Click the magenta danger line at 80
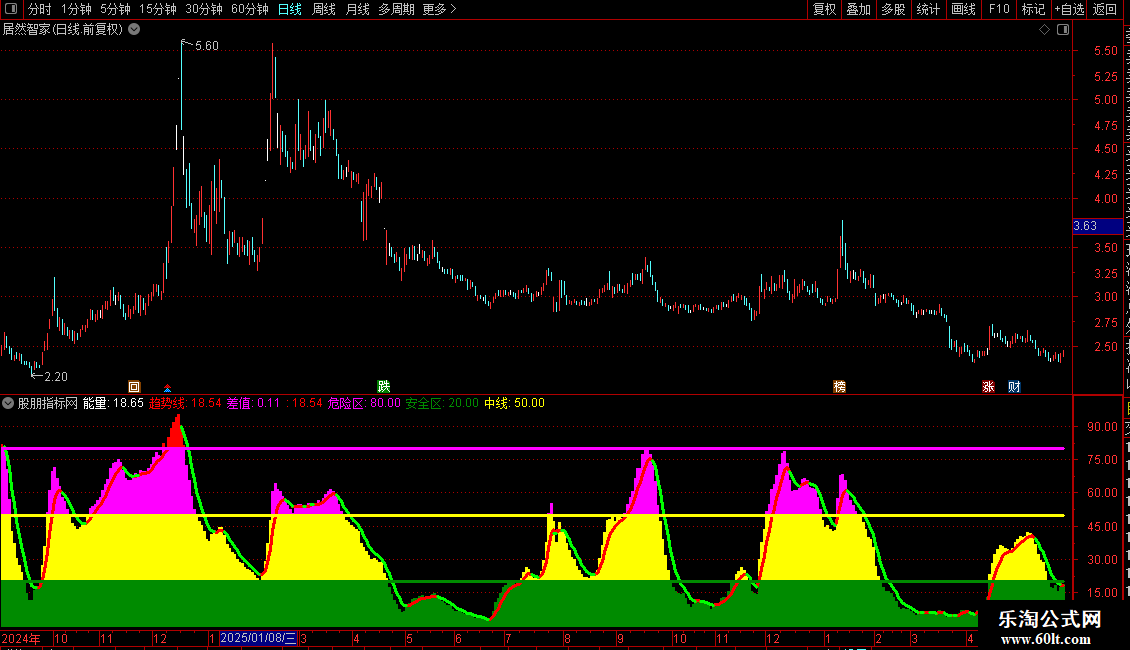This screenshot has width=1130, height=650. point(533,448)
